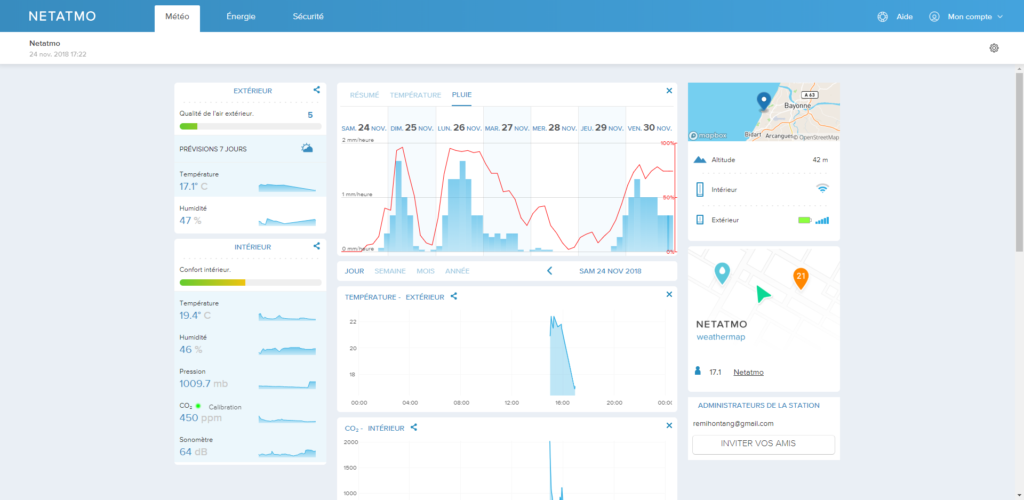Switch graph range to Semaine

point(390,271)
